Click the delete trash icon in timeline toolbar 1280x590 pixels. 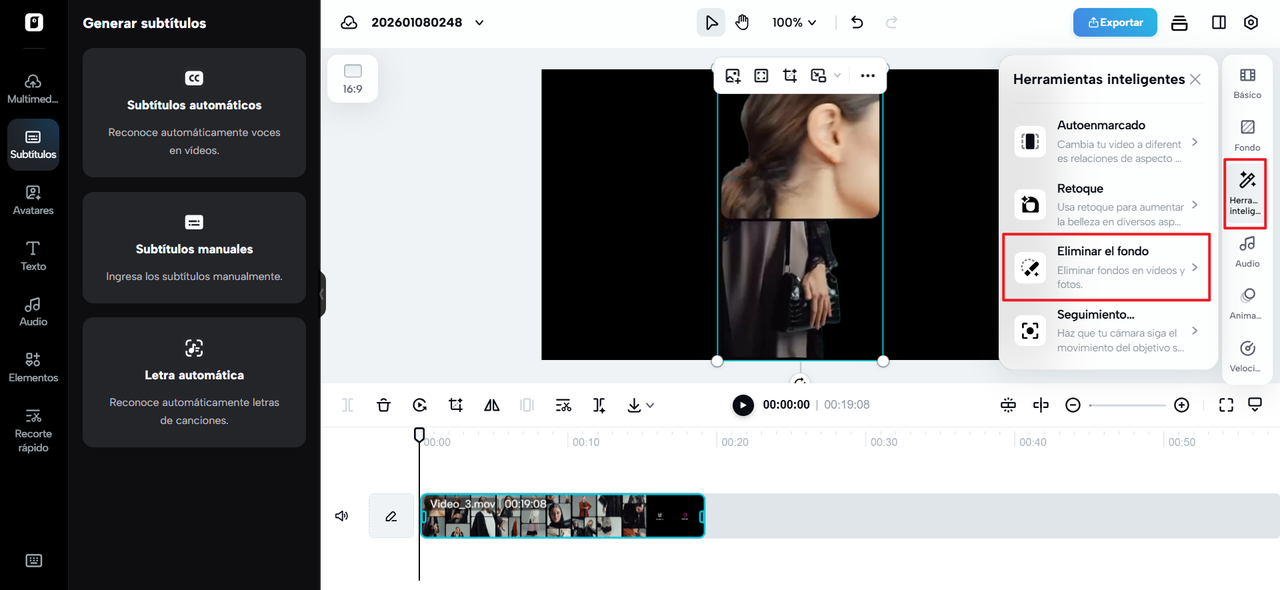[x=384, y=405]
